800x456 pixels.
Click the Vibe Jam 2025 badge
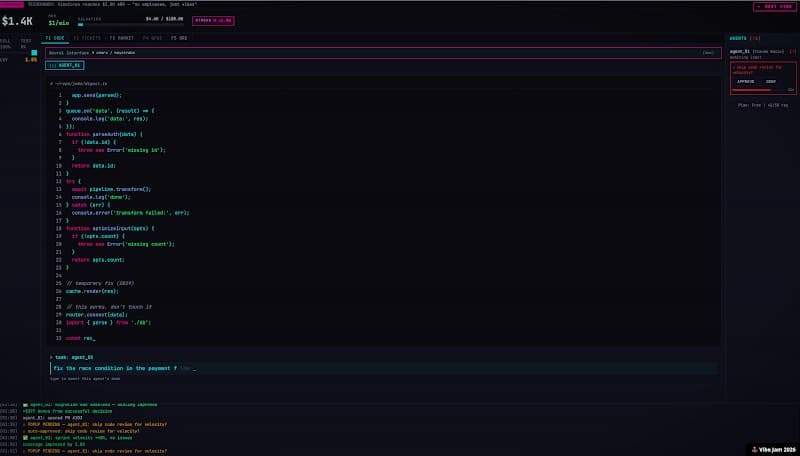(x=773, y=449)
